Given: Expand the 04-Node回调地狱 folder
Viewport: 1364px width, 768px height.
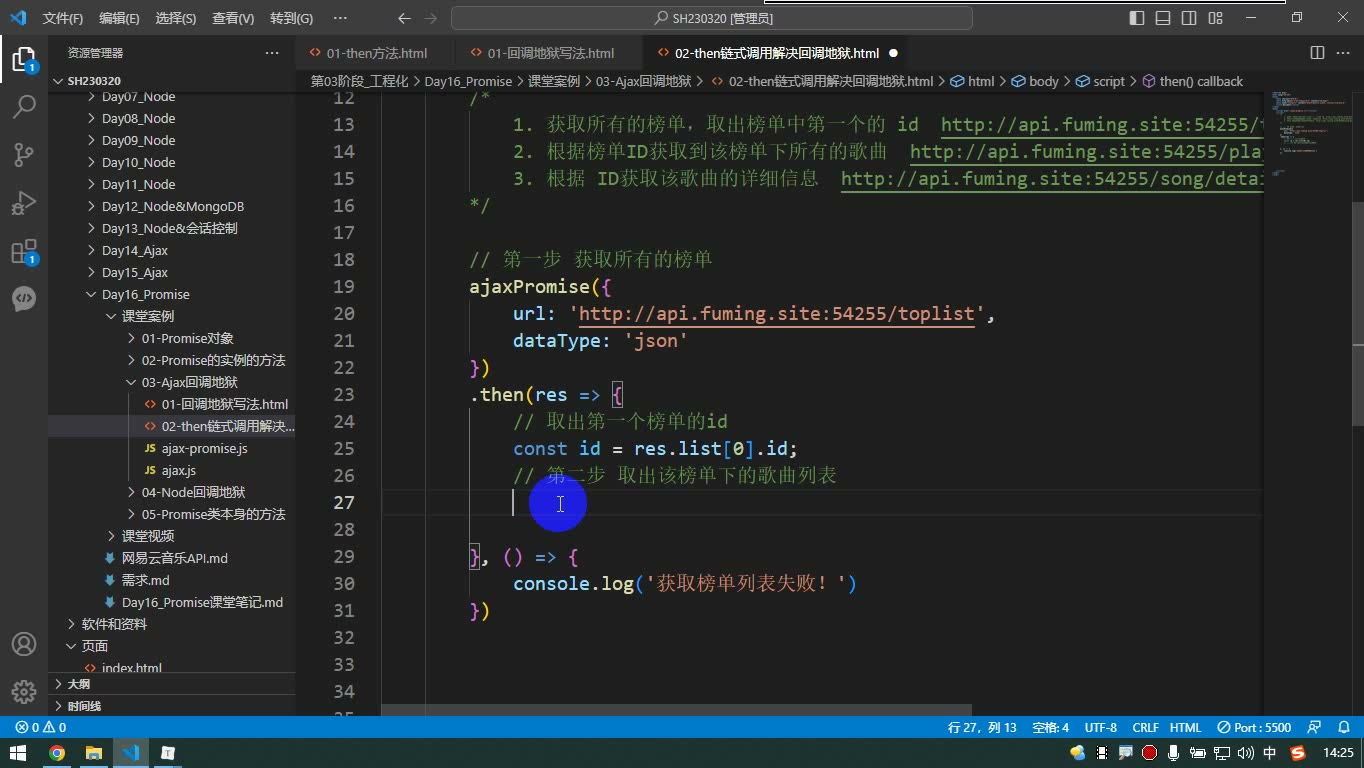Looking at the screenshot, I should [x=172, y=492].
